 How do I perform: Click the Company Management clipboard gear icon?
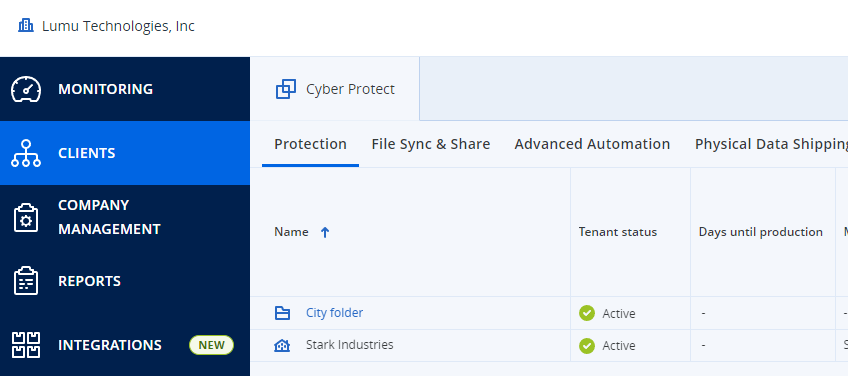point(26,217)
